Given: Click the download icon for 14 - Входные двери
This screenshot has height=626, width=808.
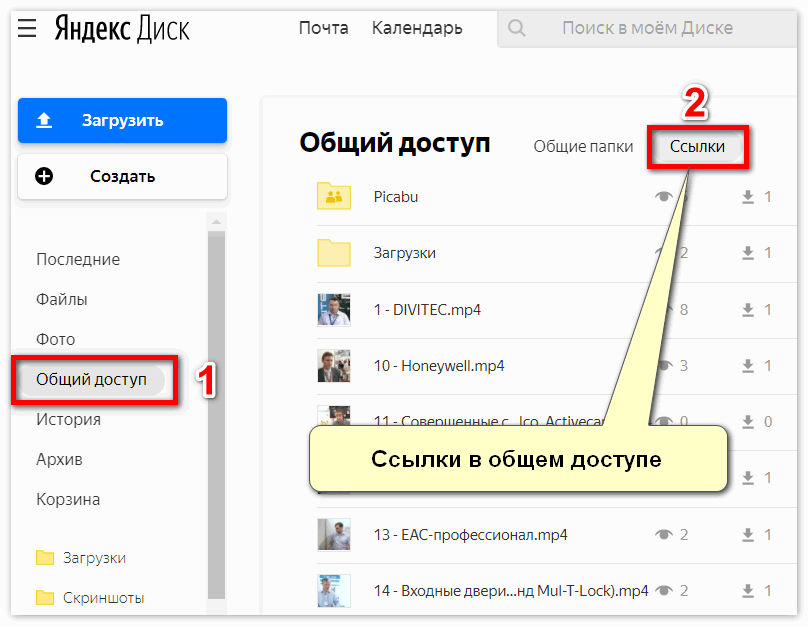Looking at the screenshot, I should coord(748,591).
